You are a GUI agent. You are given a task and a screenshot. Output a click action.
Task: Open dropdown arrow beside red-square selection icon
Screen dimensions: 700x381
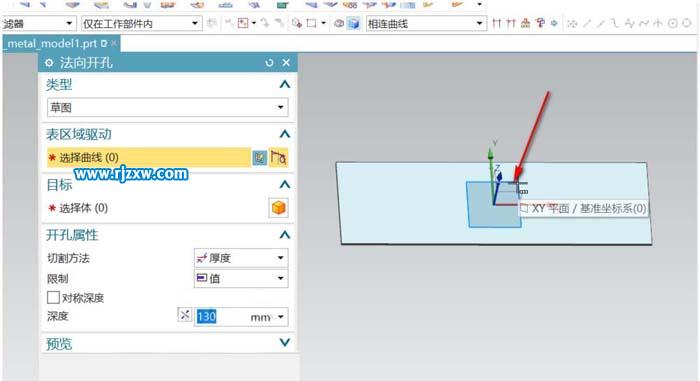(x=254, y=23)
